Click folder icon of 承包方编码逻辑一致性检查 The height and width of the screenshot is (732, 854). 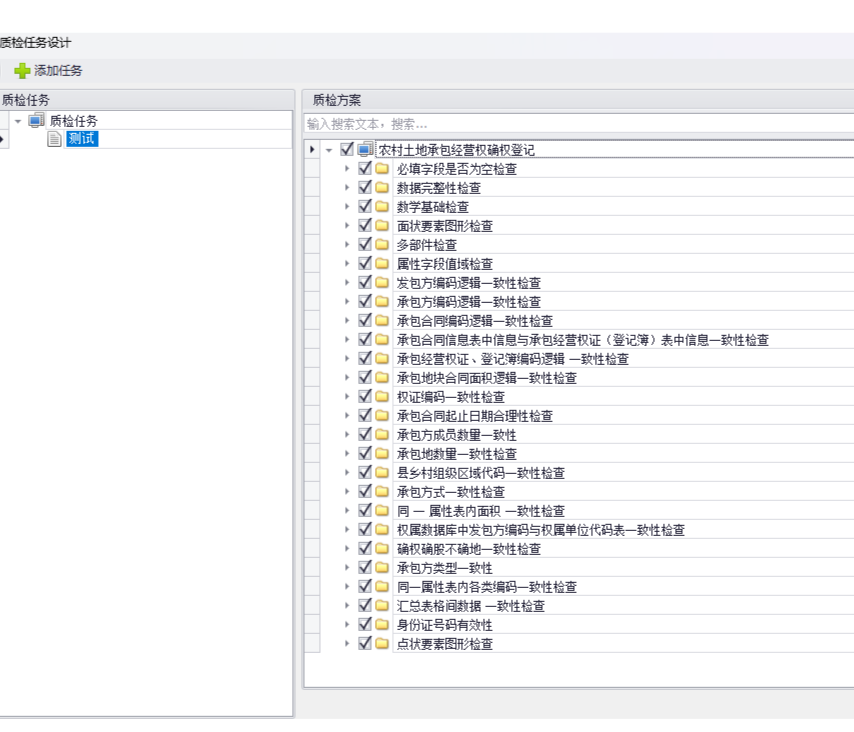[x=382, y=301]
